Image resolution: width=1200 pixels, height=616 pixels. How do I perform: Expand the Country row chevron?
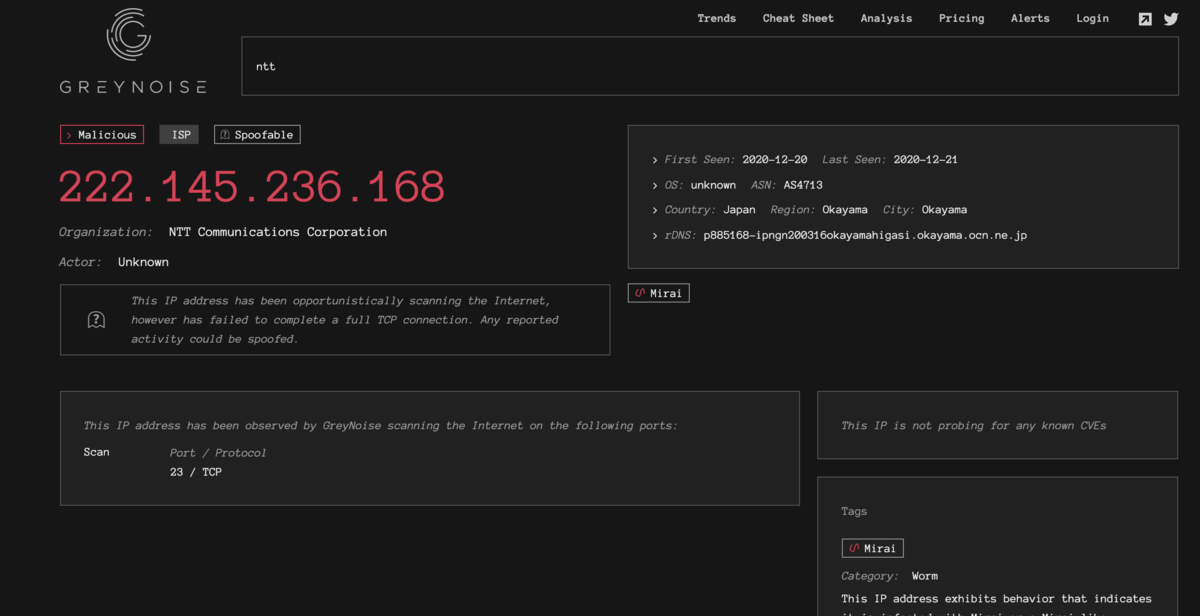[655, 210]
